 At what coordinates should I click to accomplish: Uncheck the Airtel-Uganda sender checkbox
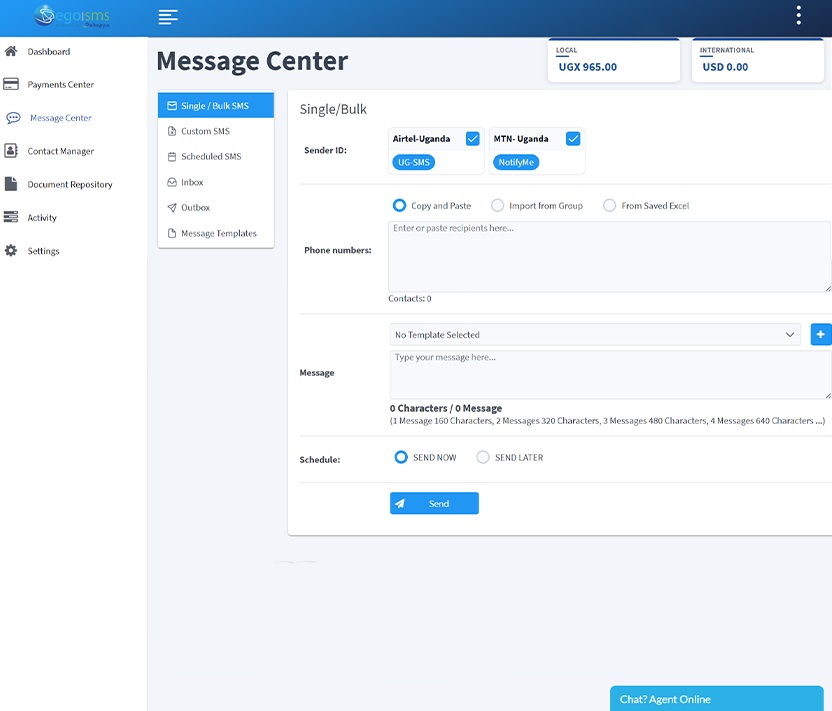(472, 139)
